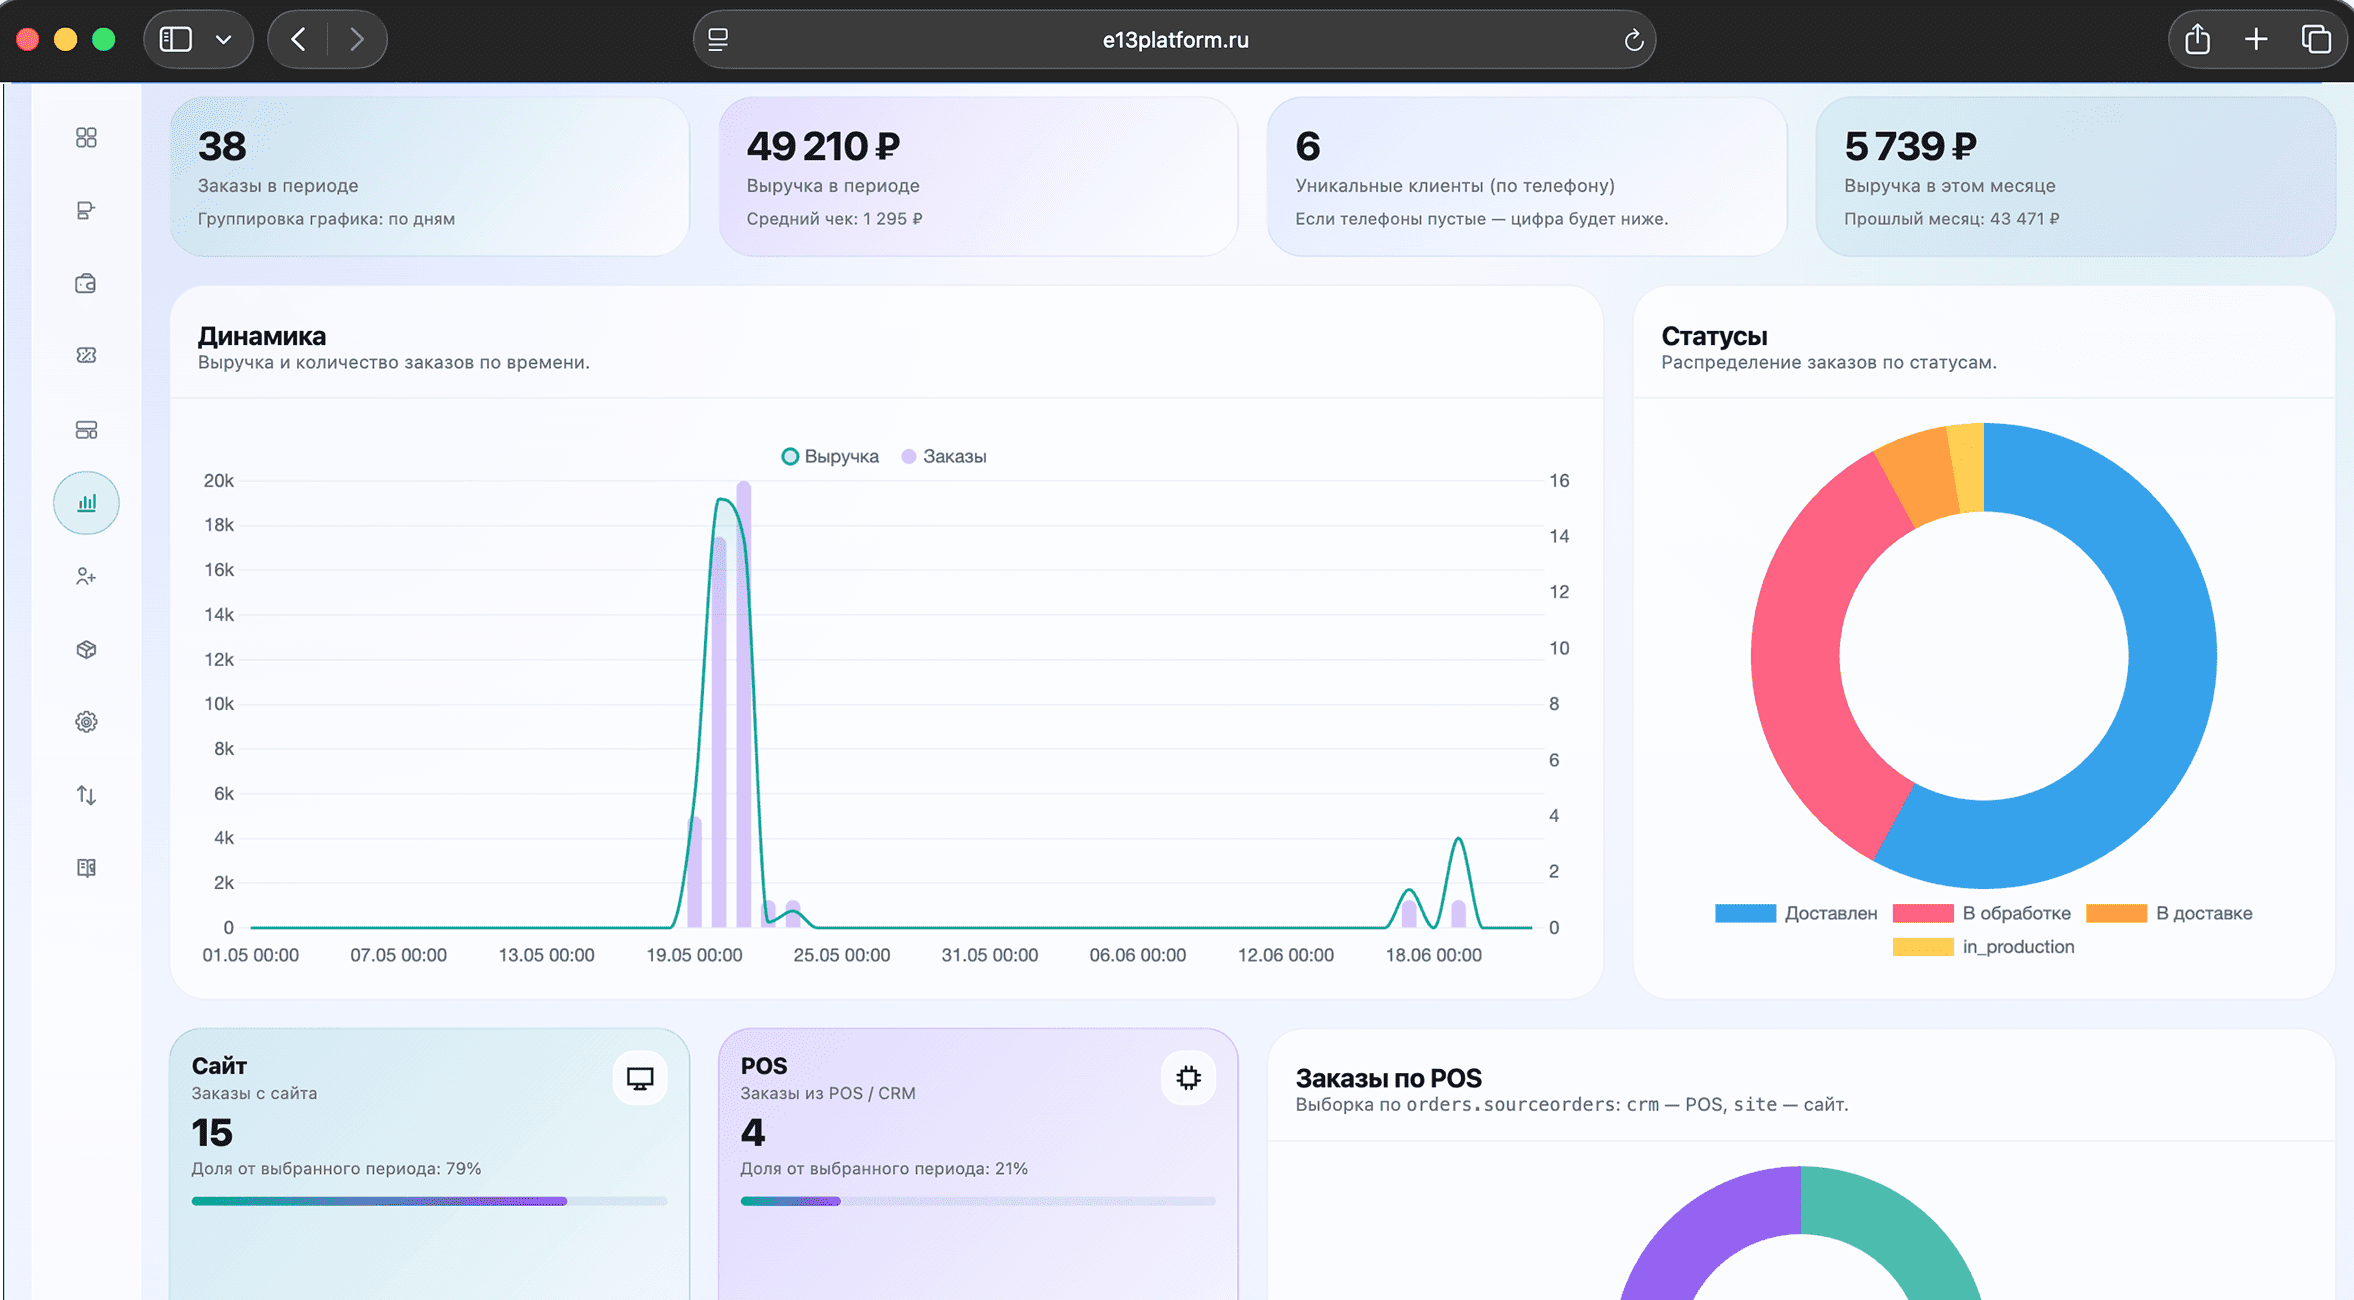The width and height of the screenshot is (2354, 1300).
Task: Click the Сайт share progress bar
Action: tap(429, 1201)
